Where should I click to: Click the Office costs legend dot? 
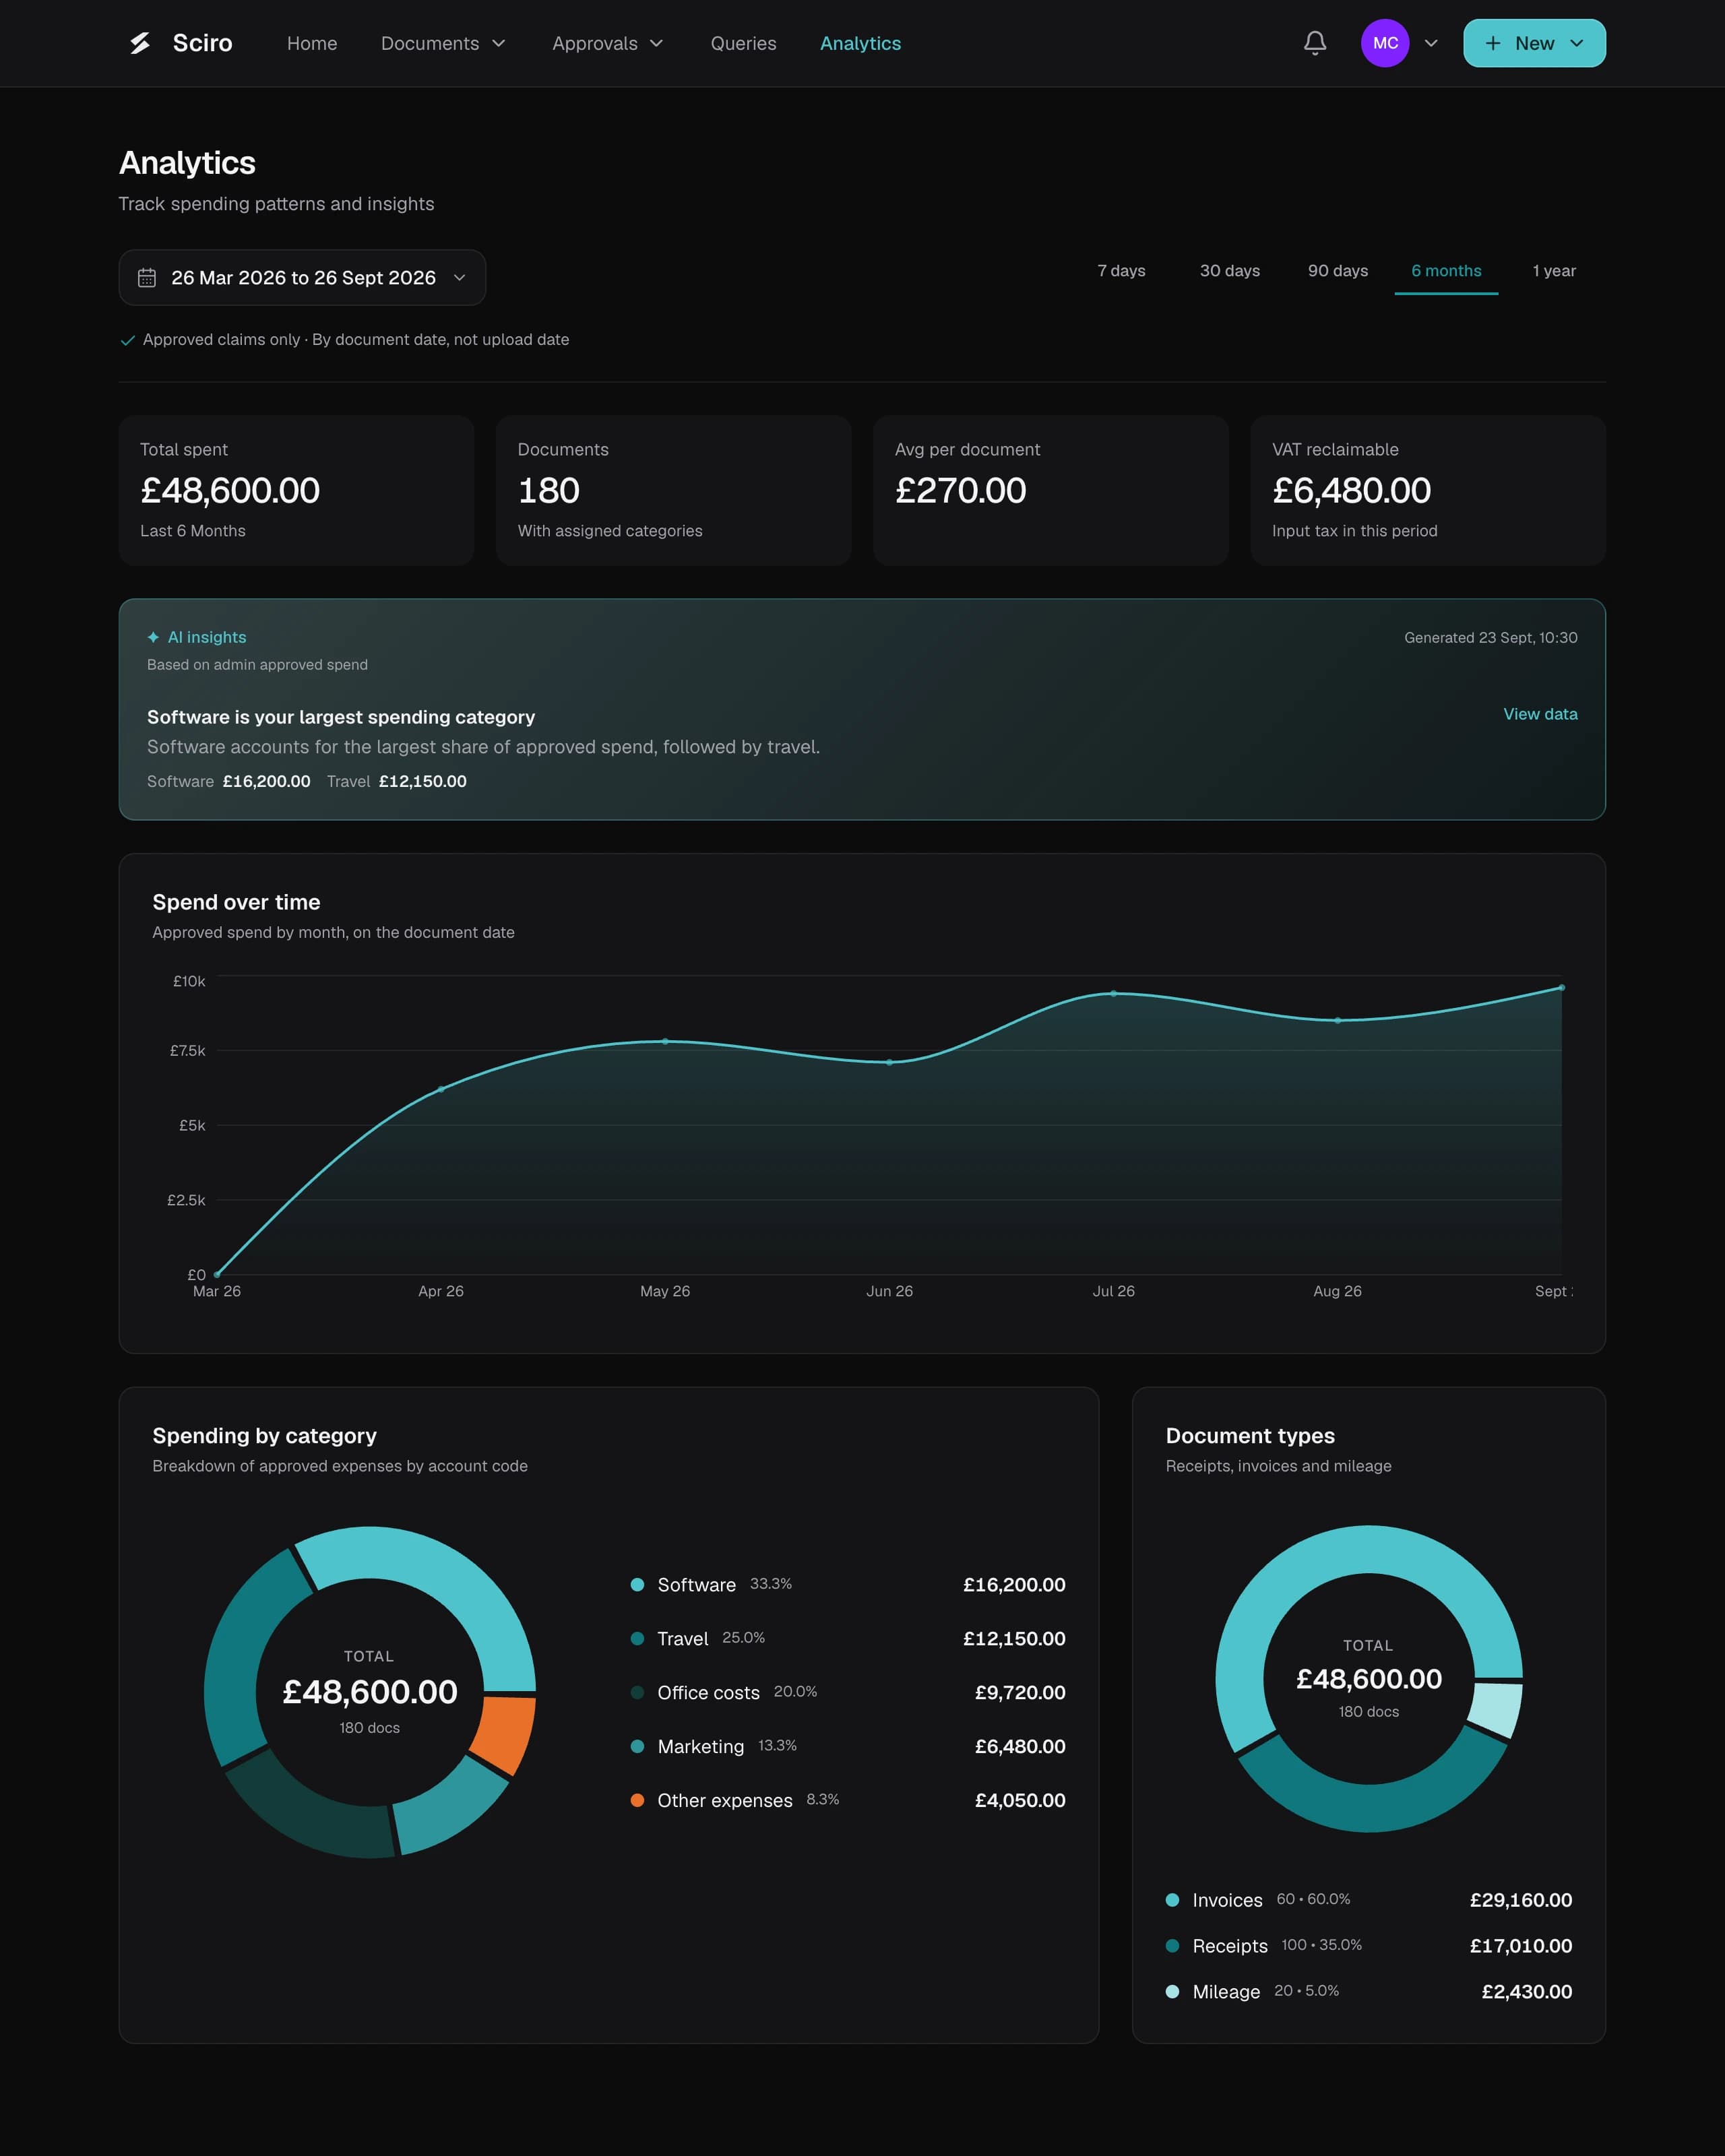point(637,1692)
